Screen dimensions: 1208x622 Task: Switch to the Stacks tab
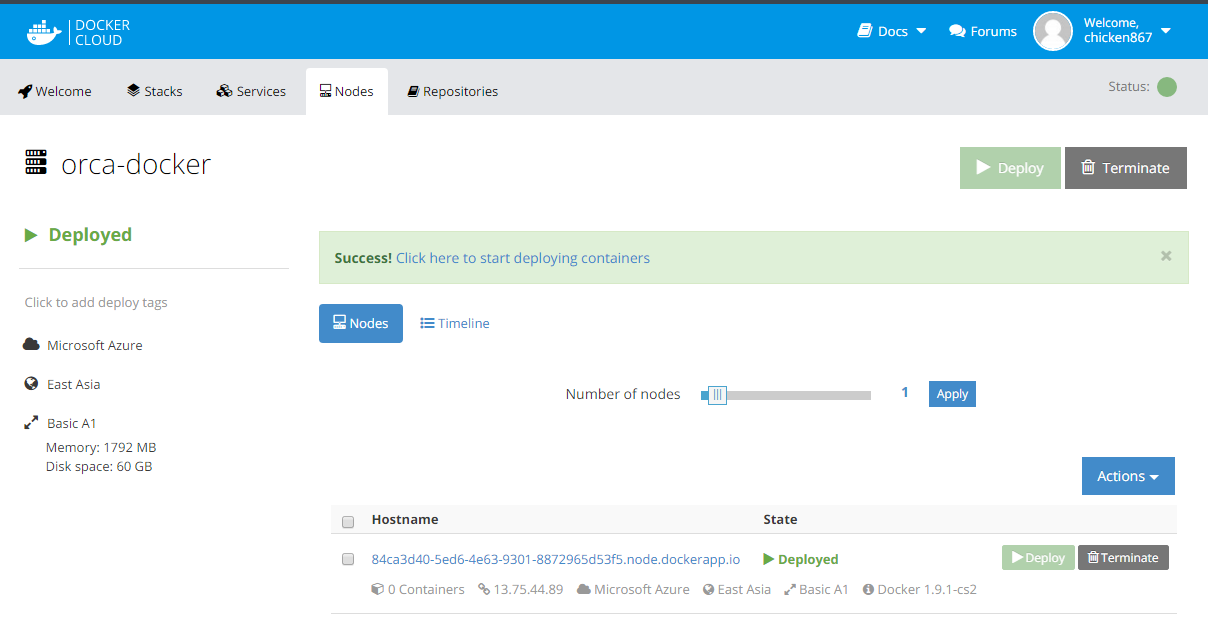155,91
